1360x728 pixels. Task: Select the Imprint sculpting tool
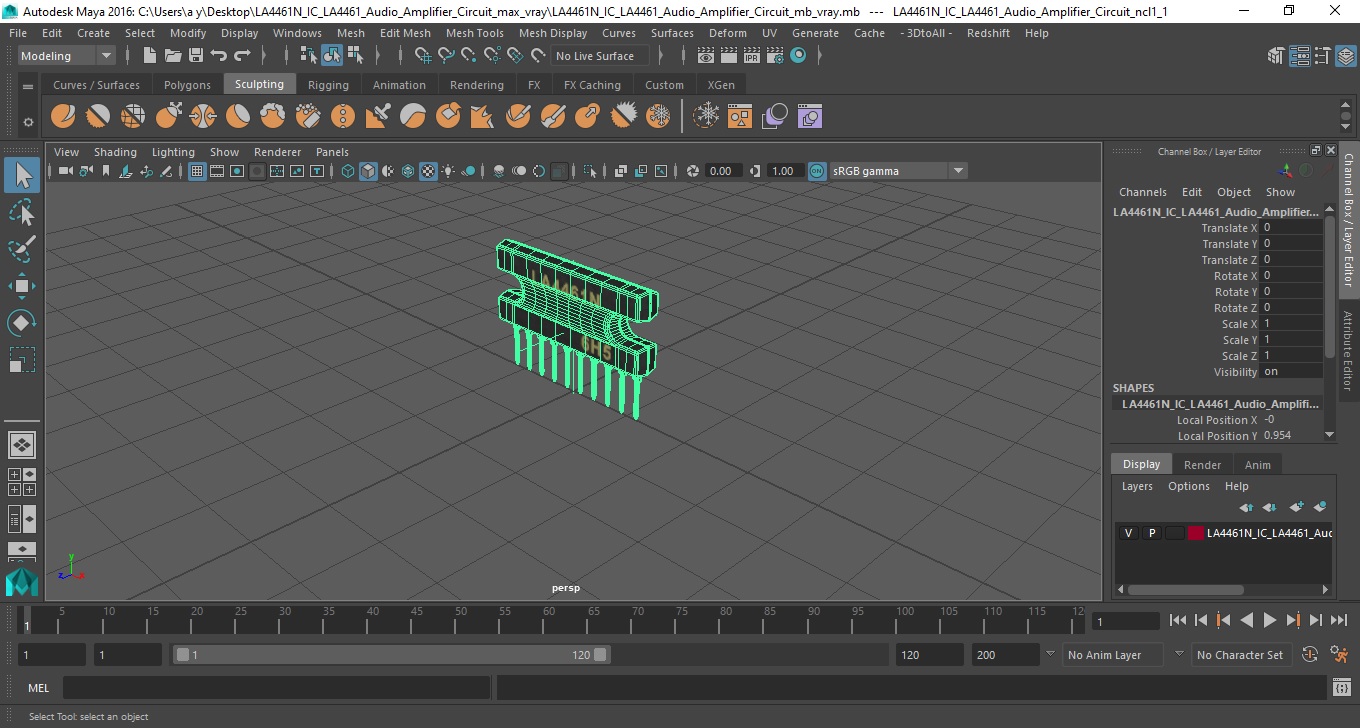[x=378, y=116]
